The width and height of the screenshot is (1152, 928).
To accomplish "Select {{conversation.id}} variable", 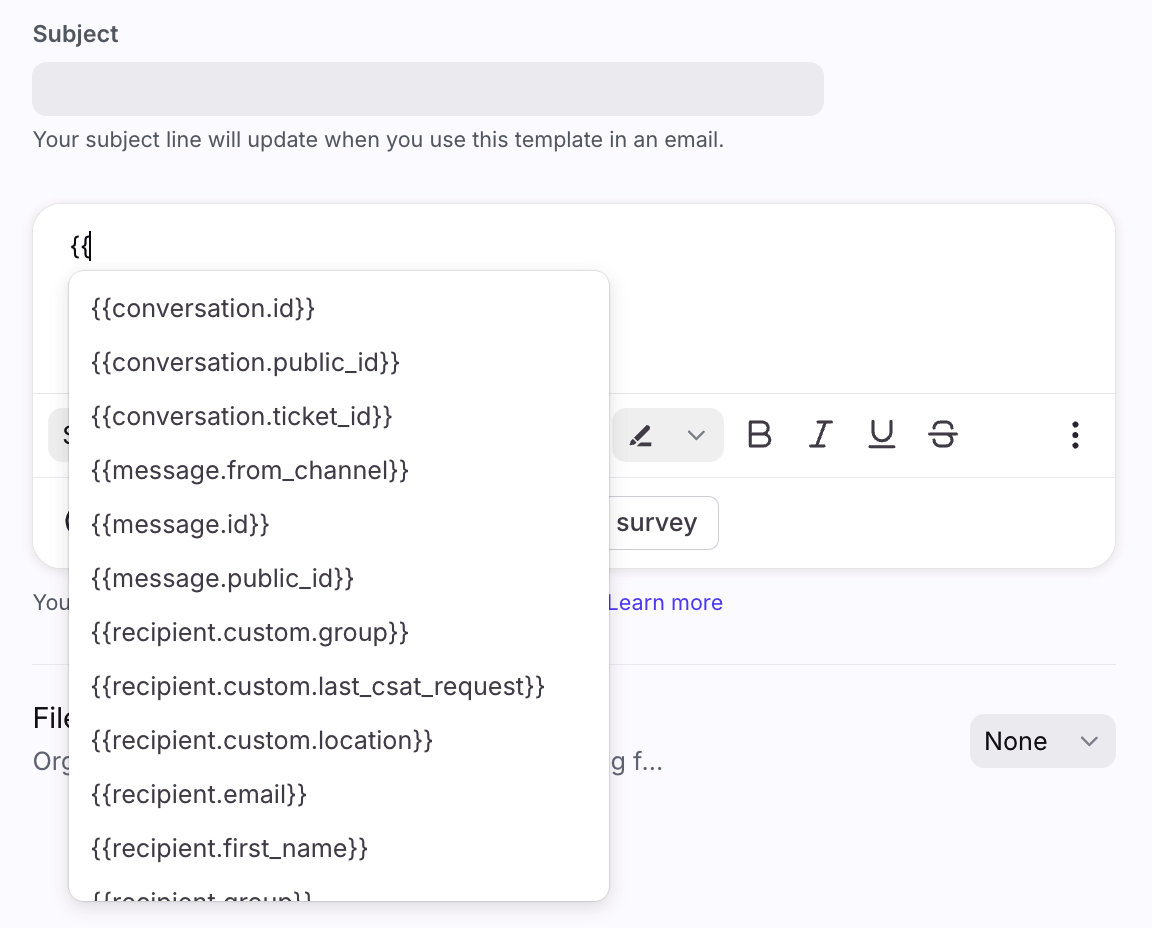I will click(x=203, y=308).
